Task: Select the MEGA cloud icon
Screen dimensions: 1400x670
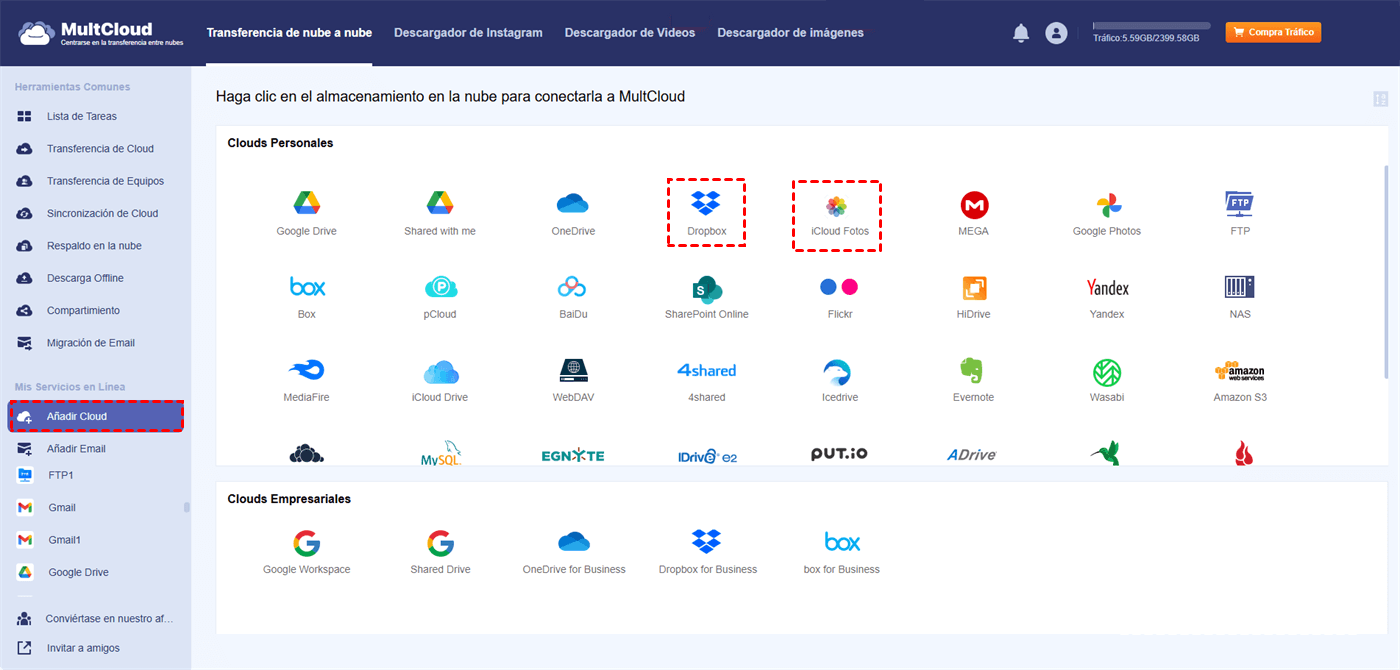Action: (x=974, y=205)
